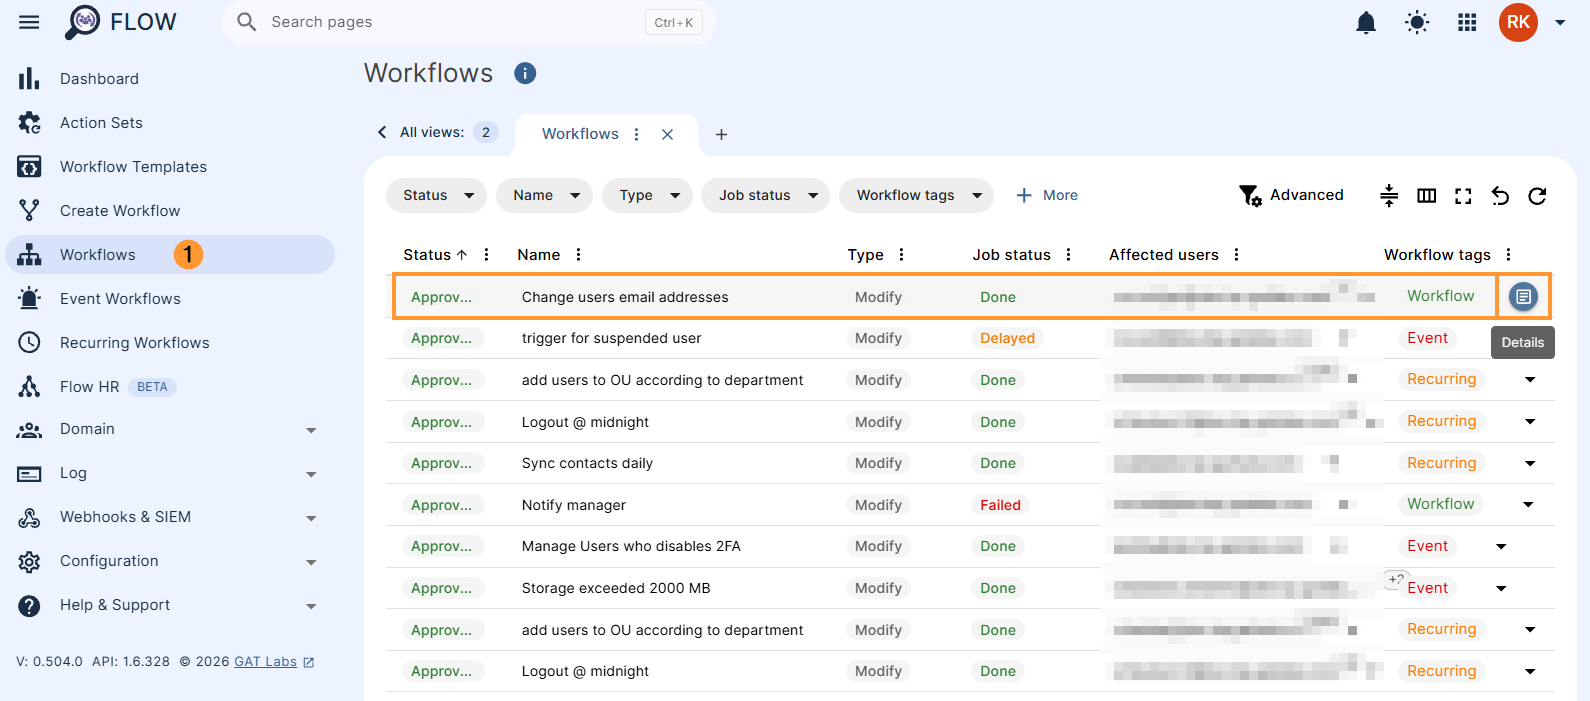Open Event Workflows in sidebar
The height and width of the screenshot is (701, 1590).
170,298
